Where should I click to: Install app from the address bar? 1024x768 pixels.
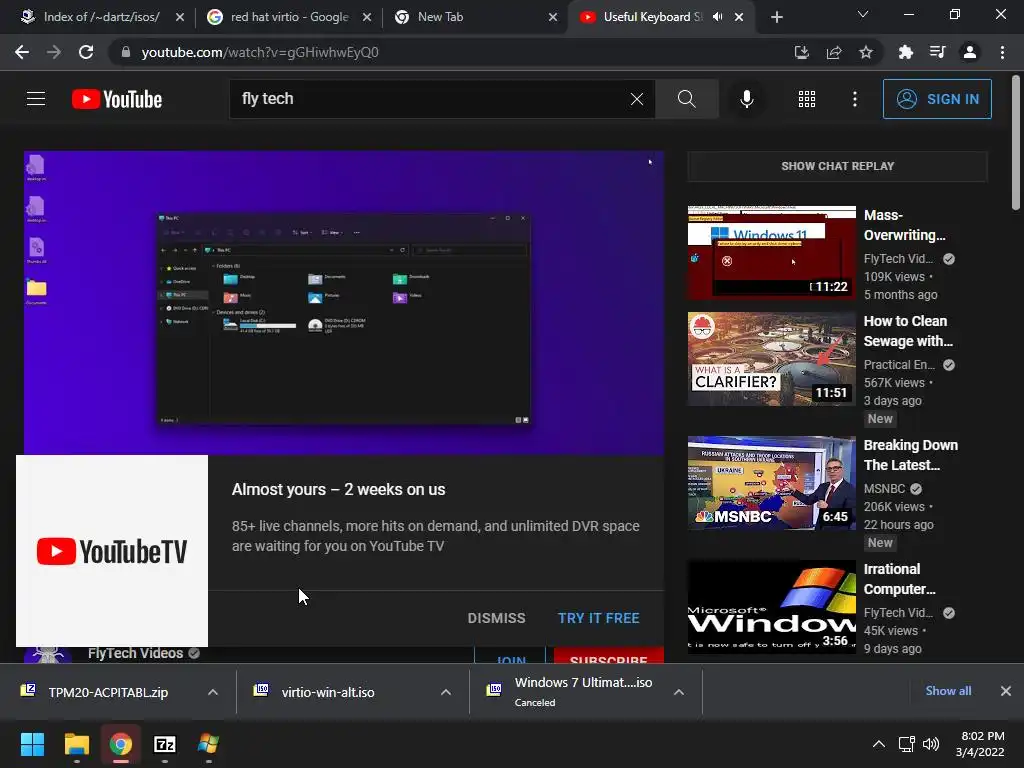click(801, 52)
